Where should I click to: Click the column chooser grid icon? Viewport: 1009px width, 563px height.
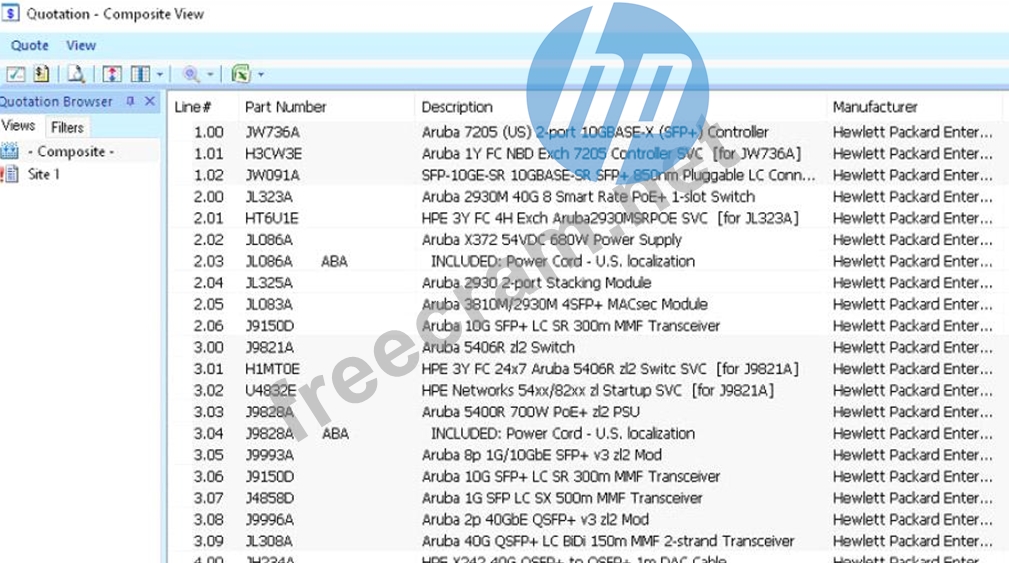point(140,74)
